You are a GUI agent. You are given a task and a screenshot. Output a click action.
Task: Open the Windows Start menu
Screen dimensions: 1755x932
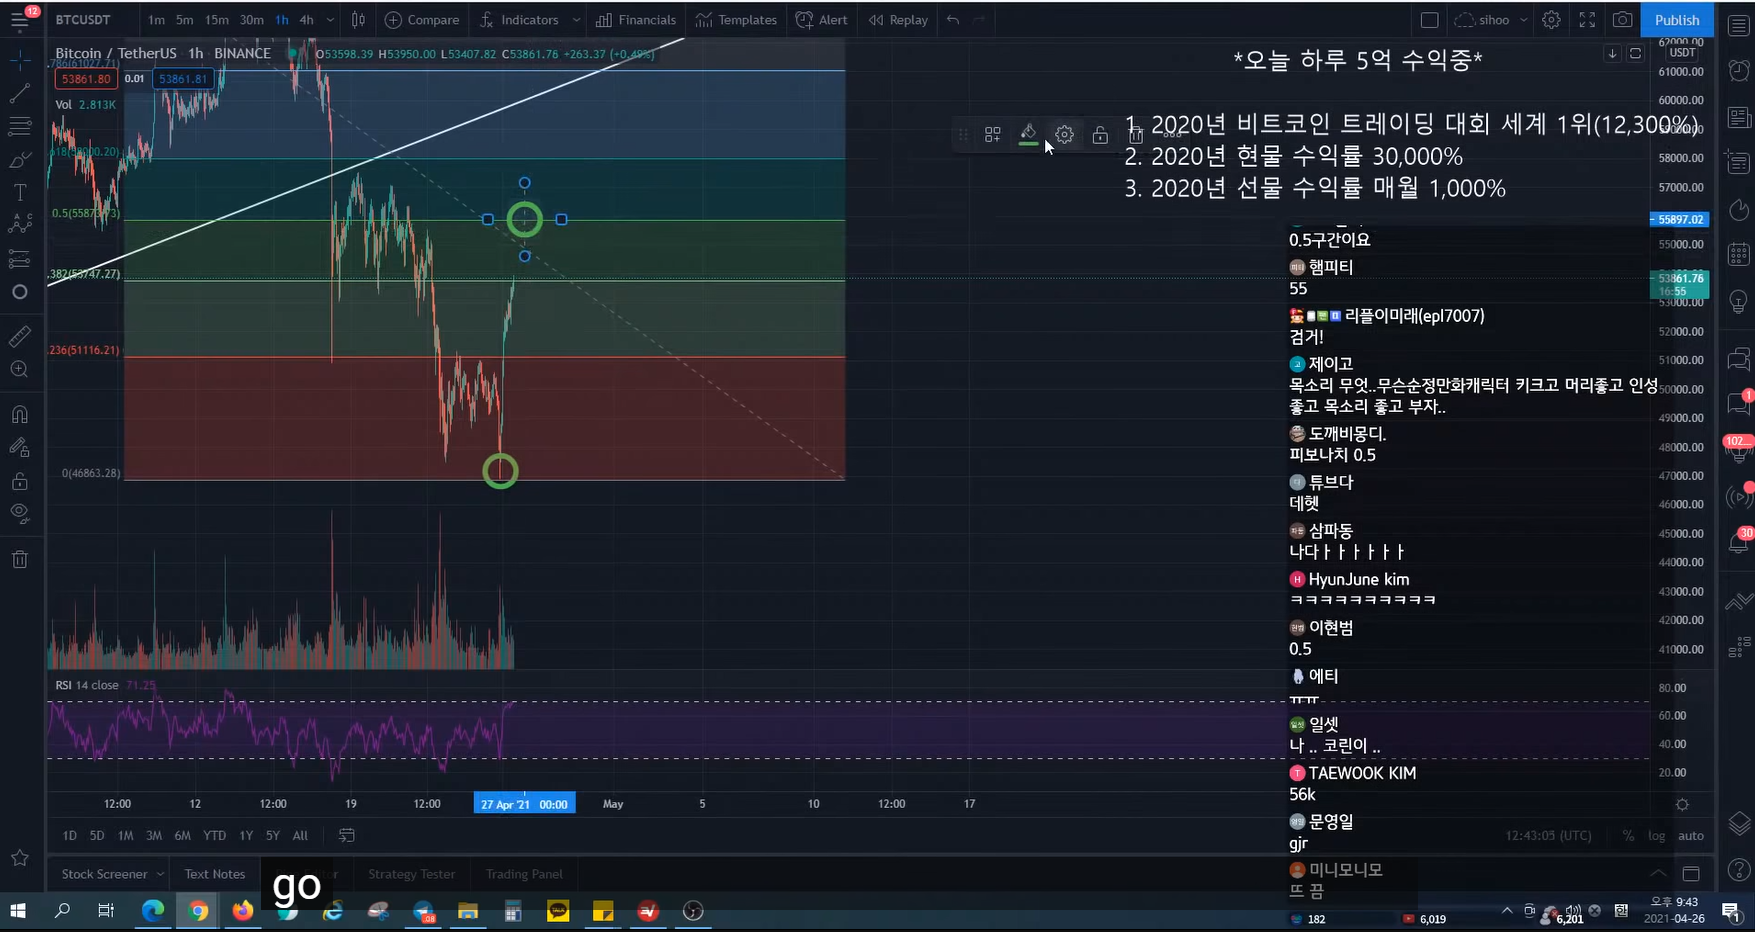(x=17, y=911)
